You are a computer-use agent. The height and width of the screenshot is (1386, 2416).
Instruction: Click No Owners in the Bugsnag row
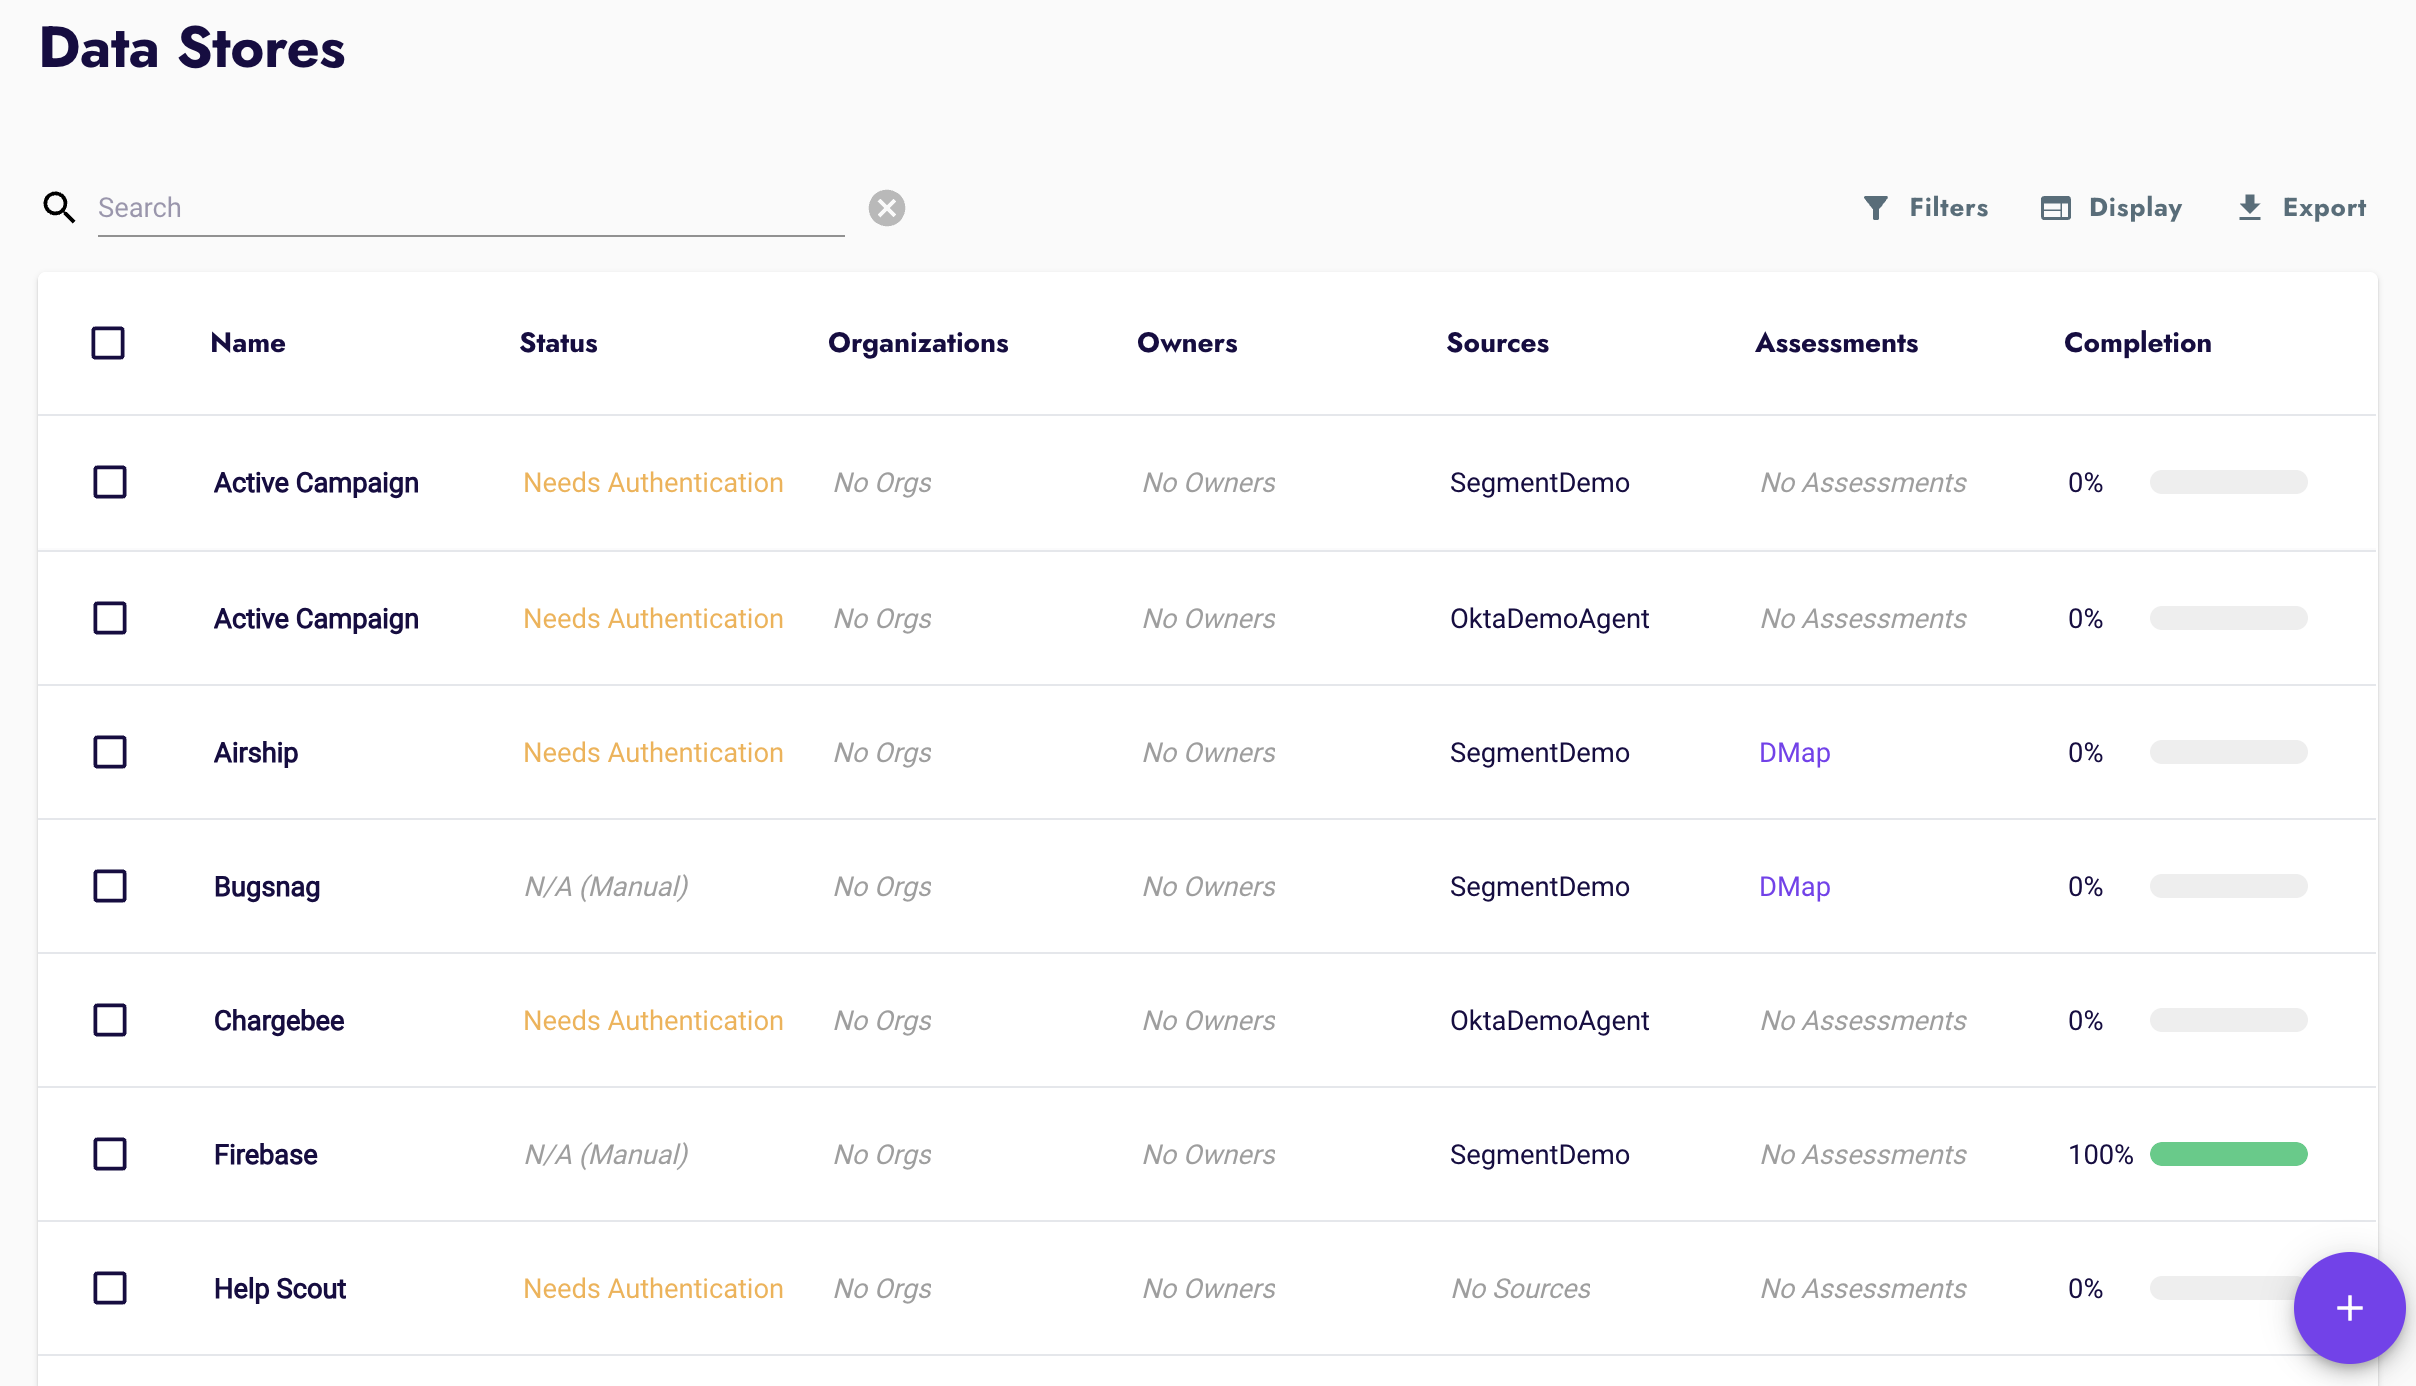[1209, 886]
